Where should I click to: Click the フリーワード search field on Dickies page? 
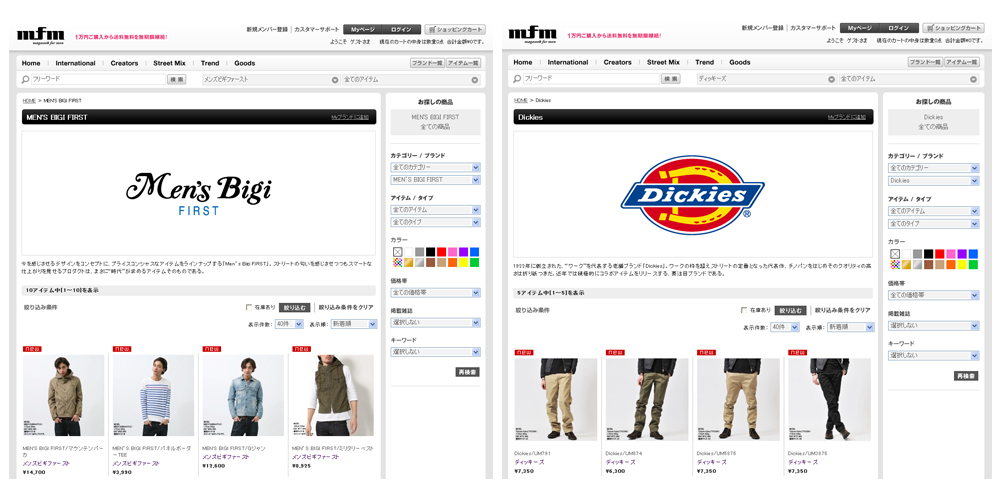click(591, 79)
